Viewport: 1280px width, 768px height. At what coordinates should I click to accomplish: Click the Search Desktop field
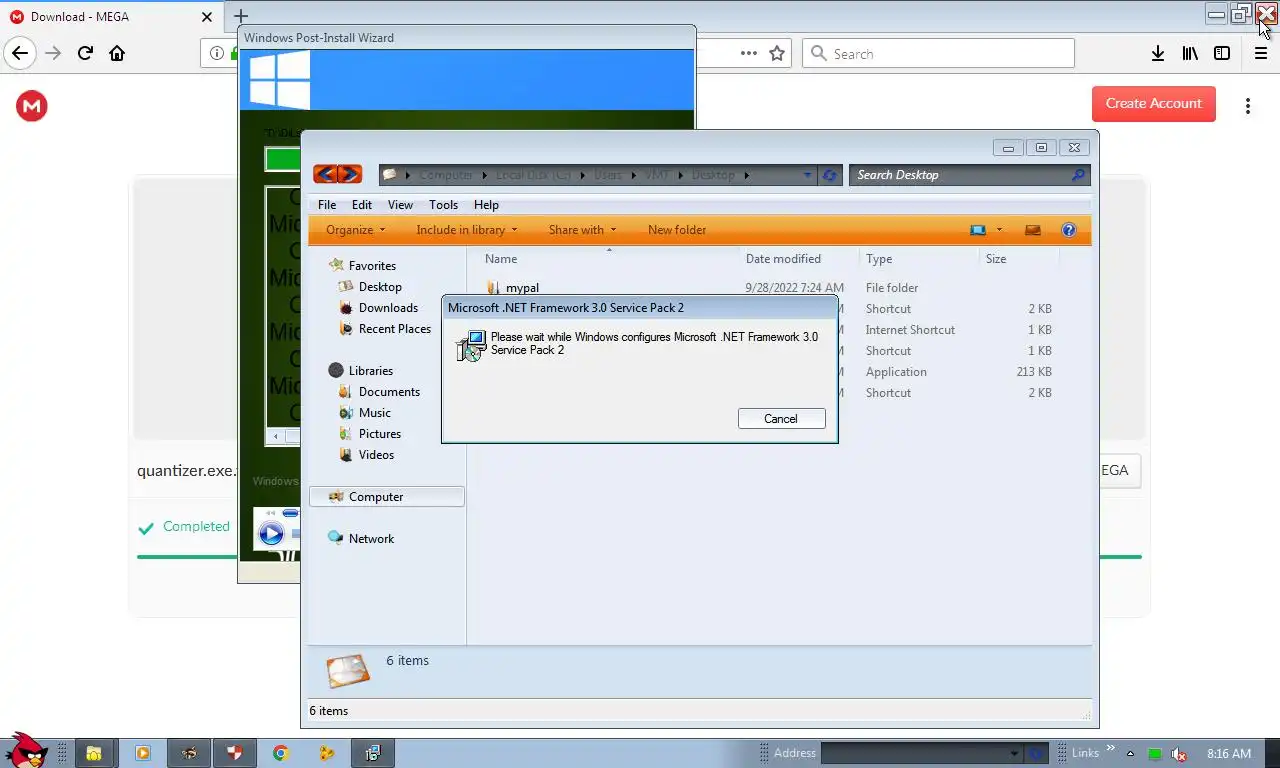[x=959, y=175]
